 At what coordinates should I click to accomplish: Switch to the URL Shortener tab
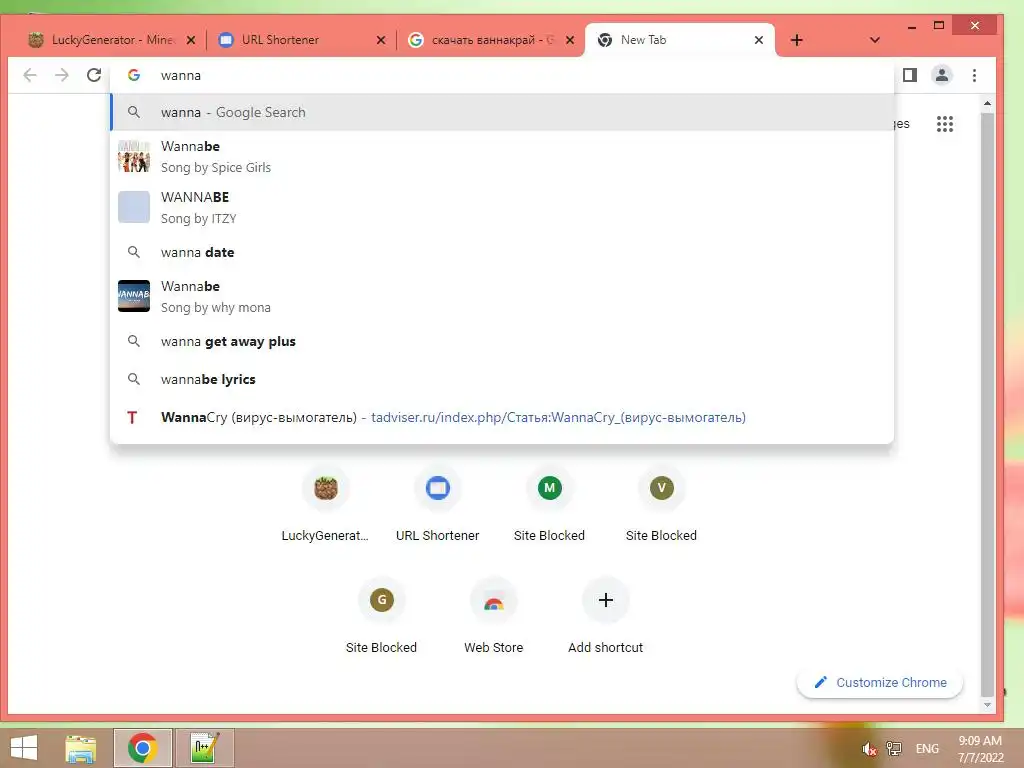click(x=300, y=40)
